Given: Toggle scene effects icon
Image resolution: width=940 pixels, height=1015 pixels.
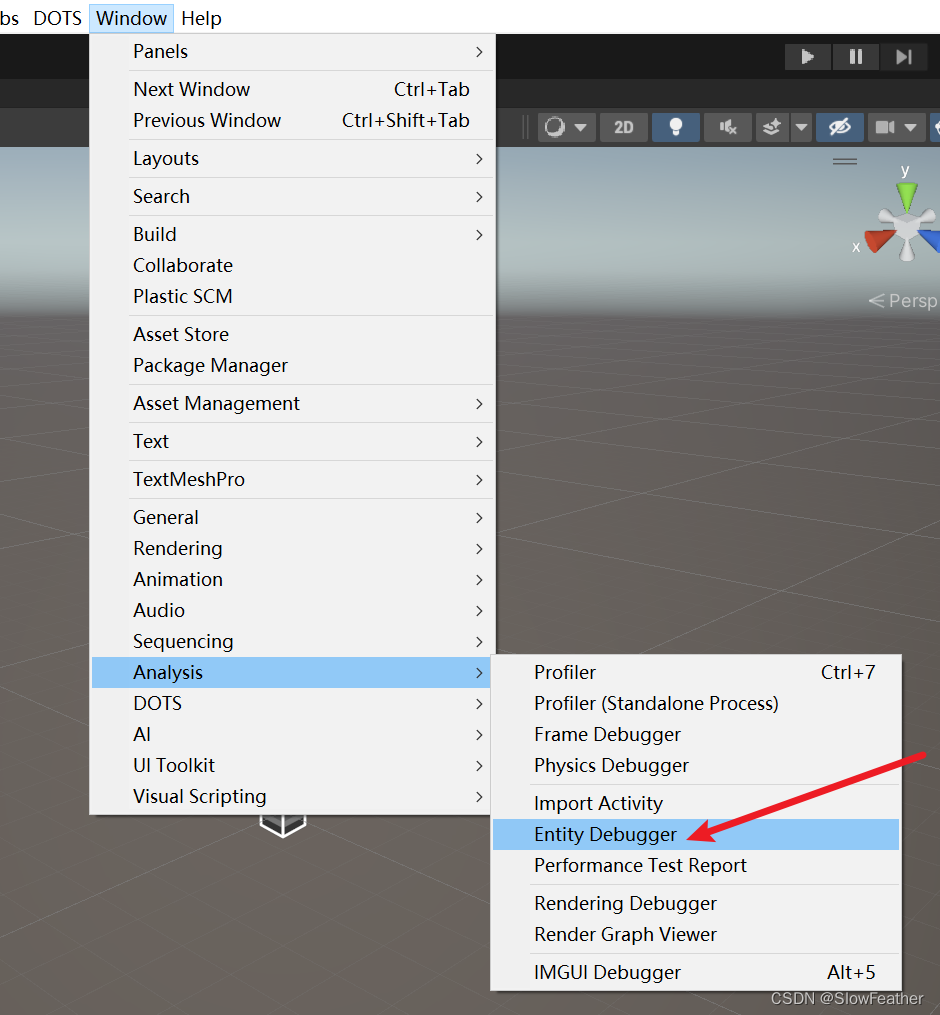Looking at the screenshot, I should pos(772,127).
